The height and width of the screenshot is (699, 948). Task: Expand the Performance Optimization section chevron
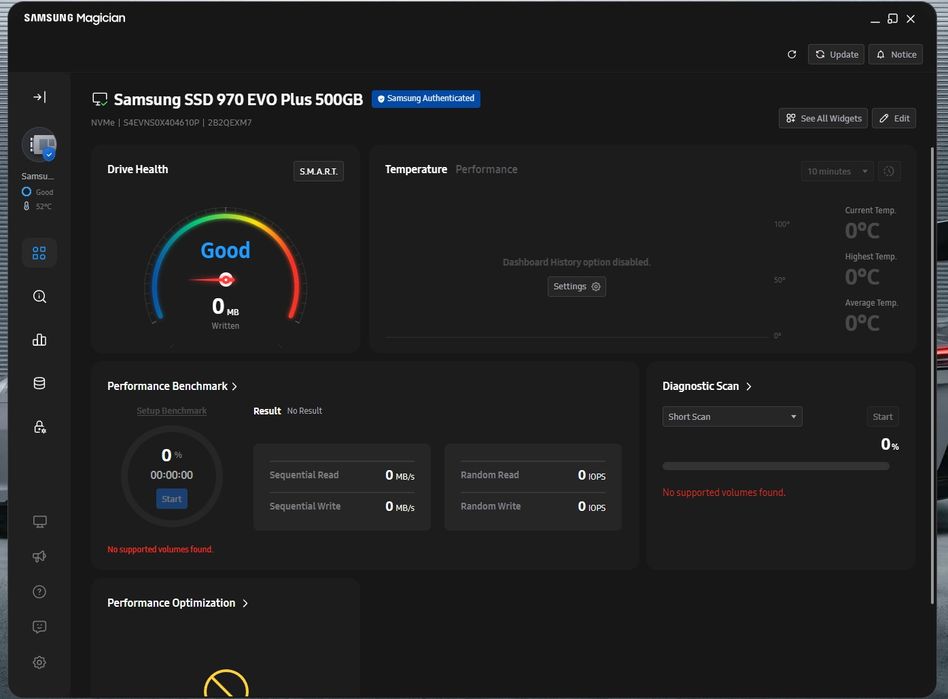[x=245, y=603]
